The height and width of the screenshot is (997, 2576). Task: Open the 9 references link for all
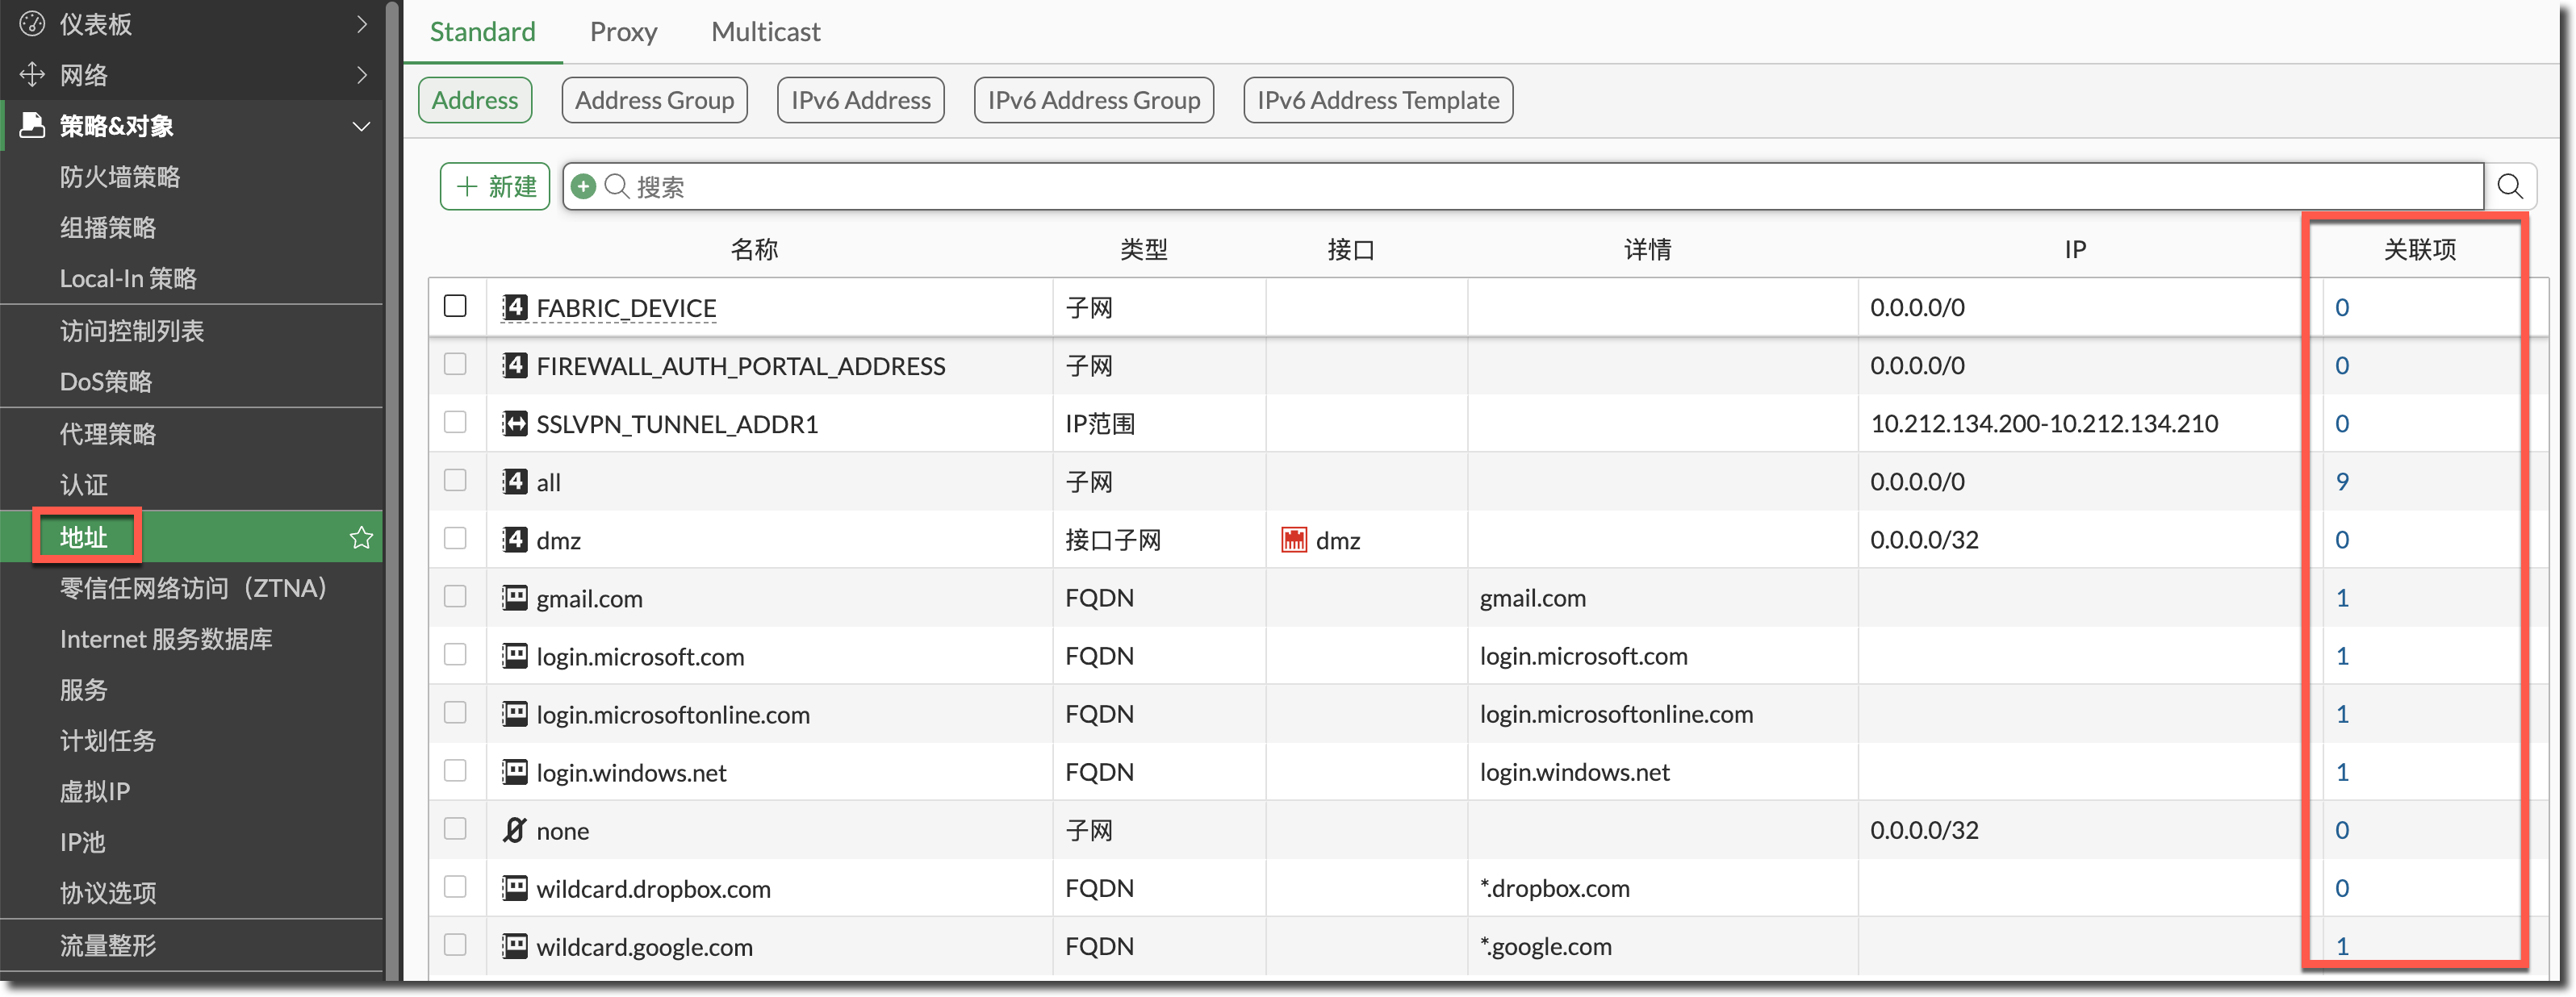coord(2342,481)
